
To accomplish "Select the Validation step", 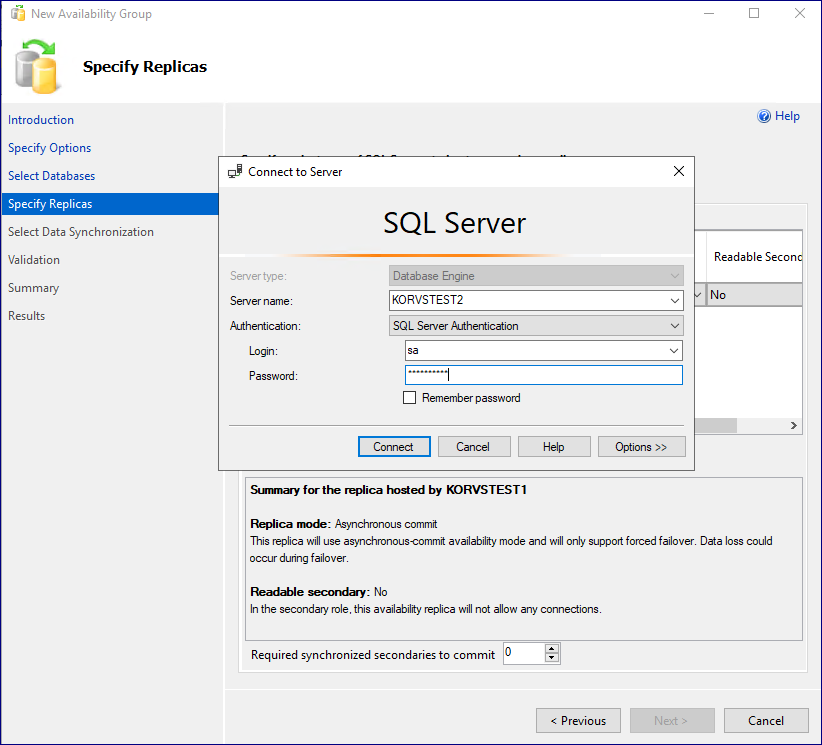I will [34, 260].
